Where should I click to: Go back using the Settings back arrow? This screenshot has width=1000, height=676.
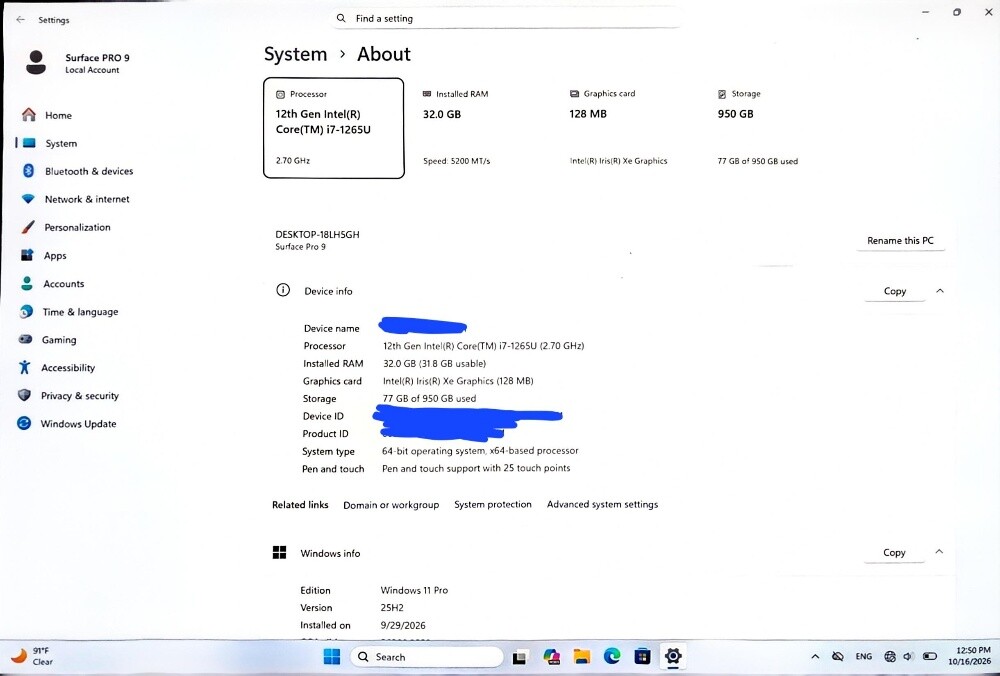point(20,20)
